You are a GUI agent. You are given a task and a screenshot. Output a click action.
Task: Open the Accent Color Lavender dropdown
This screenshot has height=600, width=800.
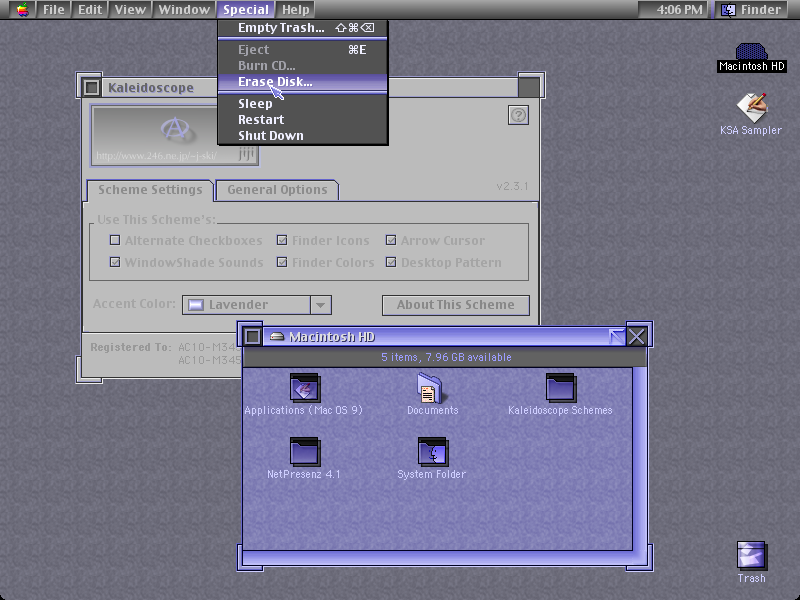pyautogui.click(x=257, y=305)
